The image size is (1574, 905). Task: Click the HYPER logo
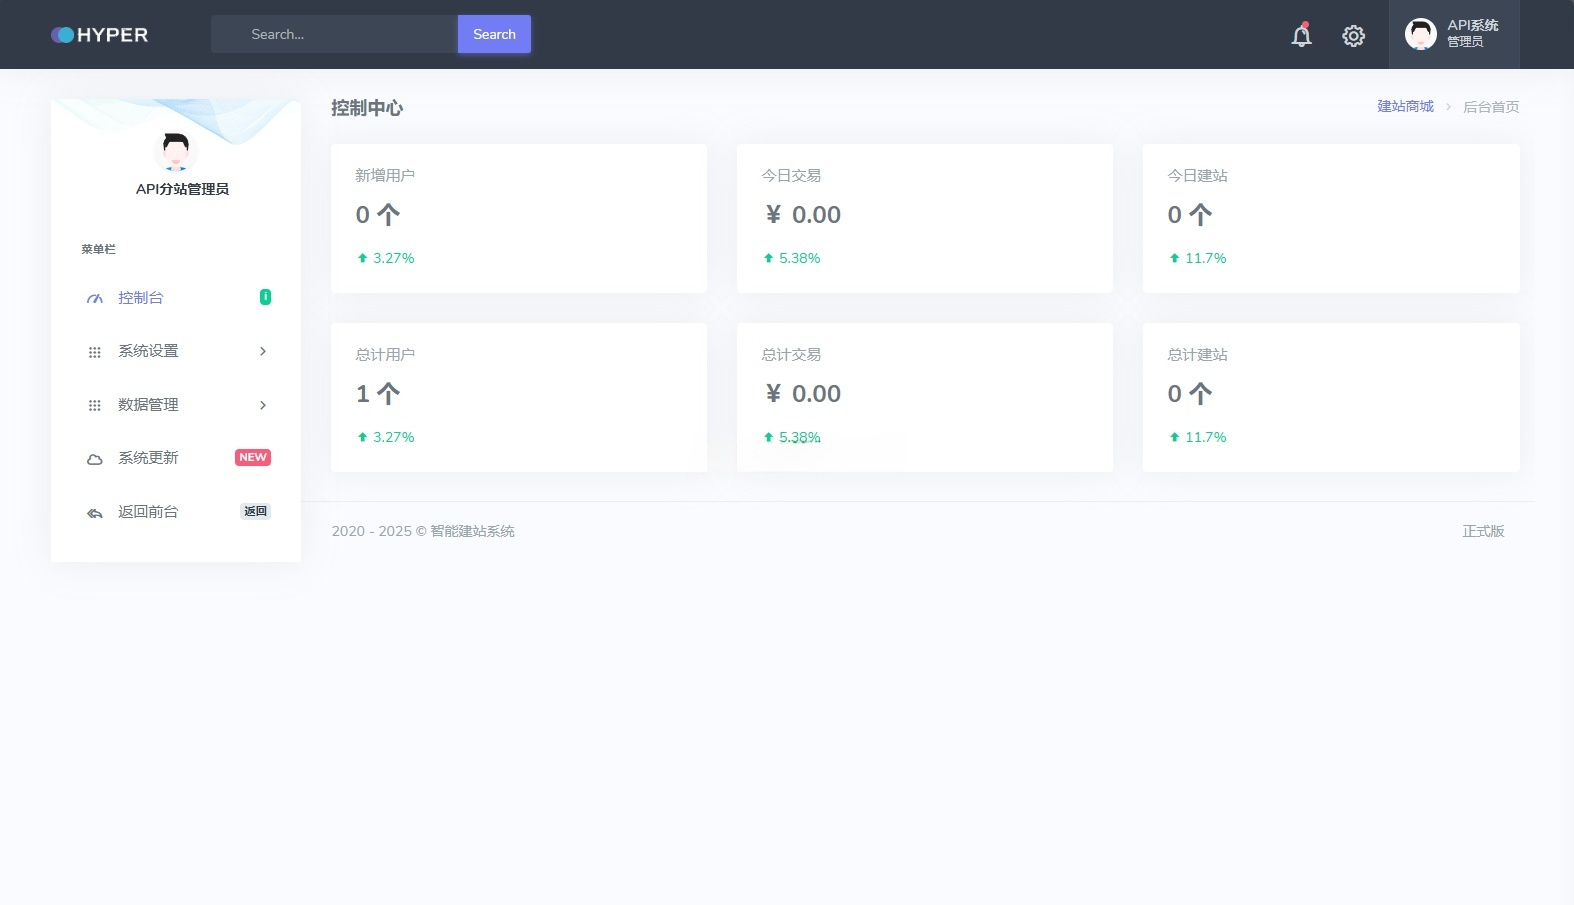[x=100, y=35]
